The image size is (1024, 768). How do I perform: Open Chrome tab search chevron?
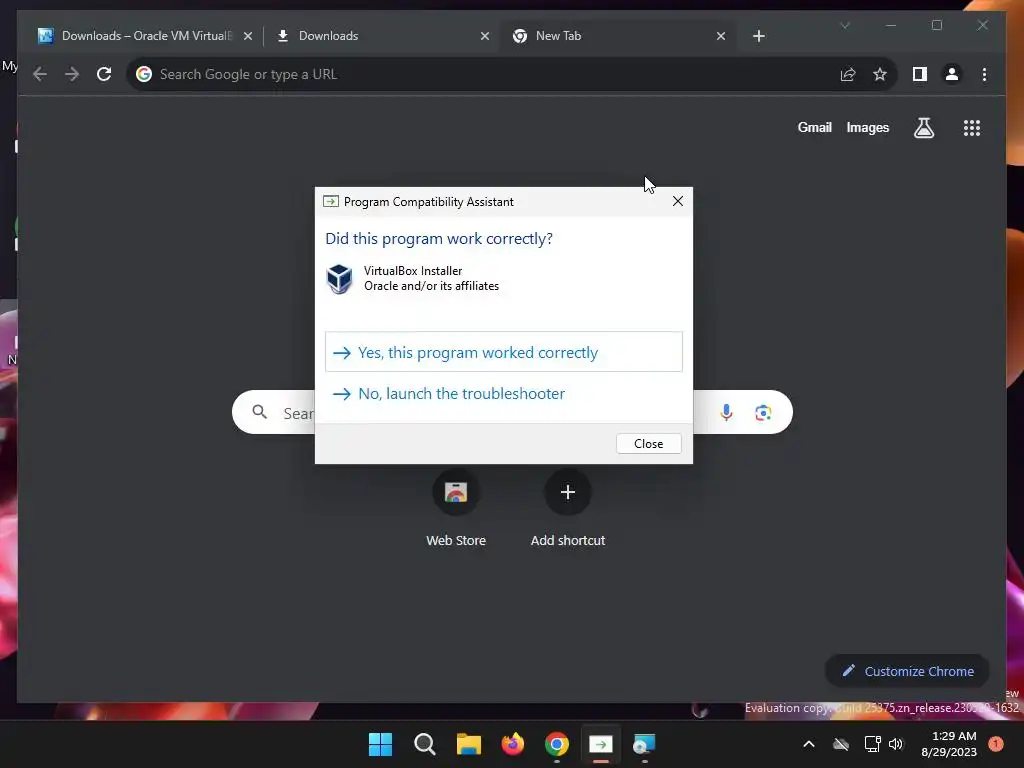click(x=845, y=25)
